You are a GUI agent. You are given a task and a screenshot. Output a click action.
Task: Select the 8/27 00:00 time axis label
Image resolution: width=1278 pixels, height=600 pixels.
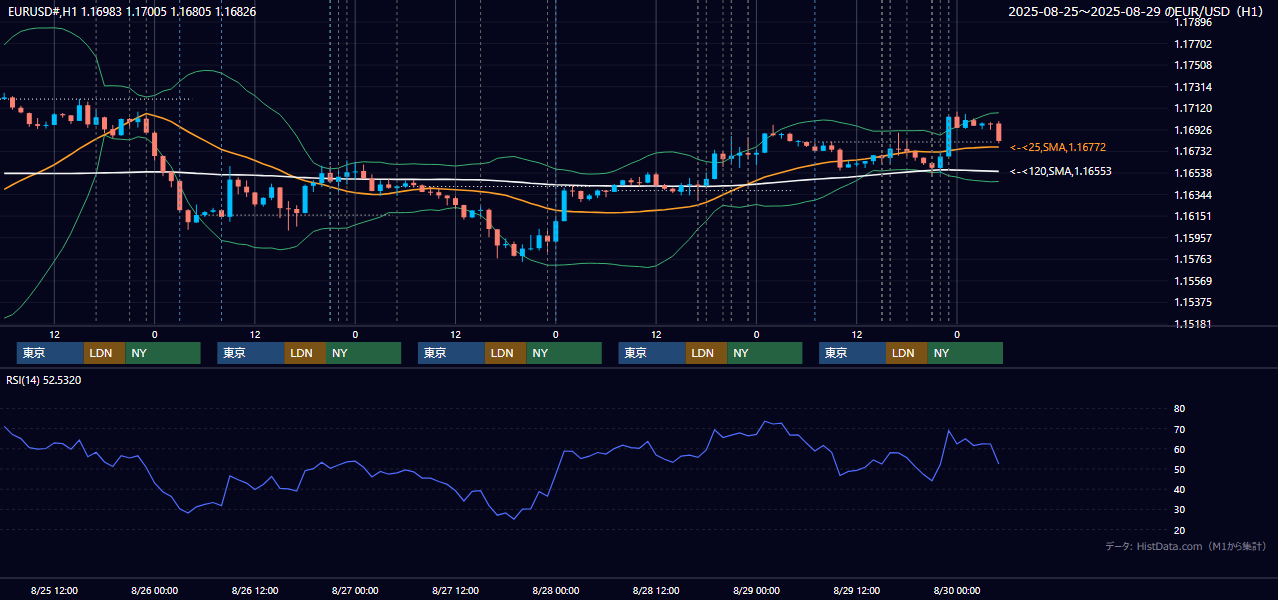pyautogui.click(x=355, y=590)
